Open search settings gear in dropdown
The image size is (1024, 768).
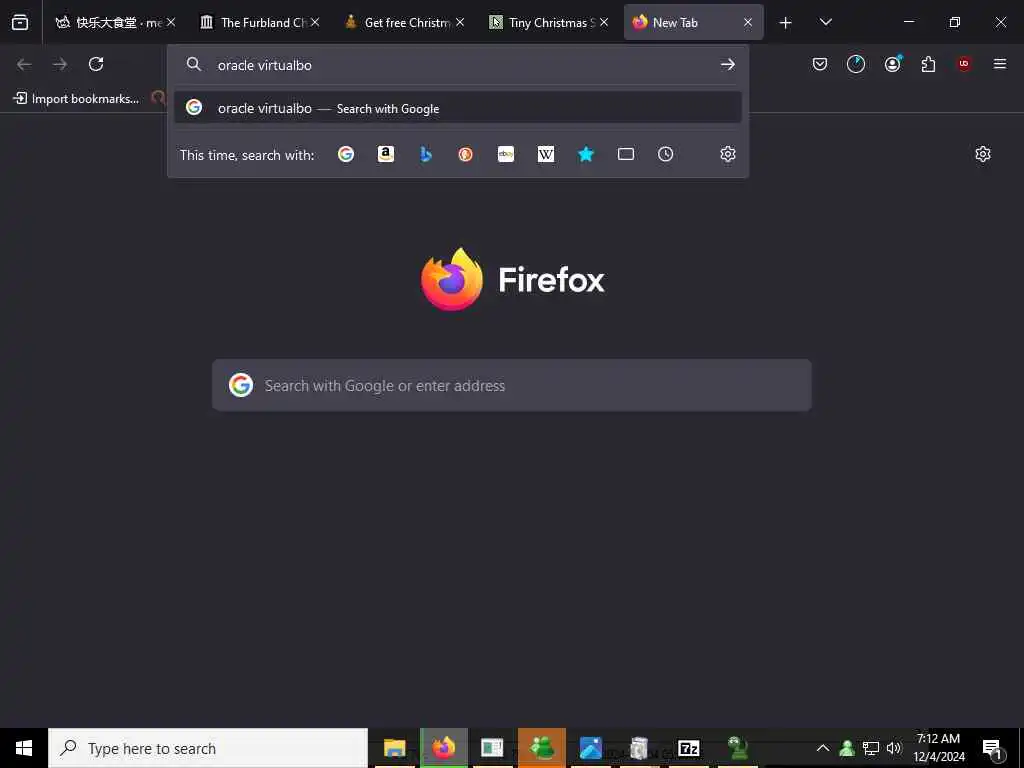(x=728, y=154)
